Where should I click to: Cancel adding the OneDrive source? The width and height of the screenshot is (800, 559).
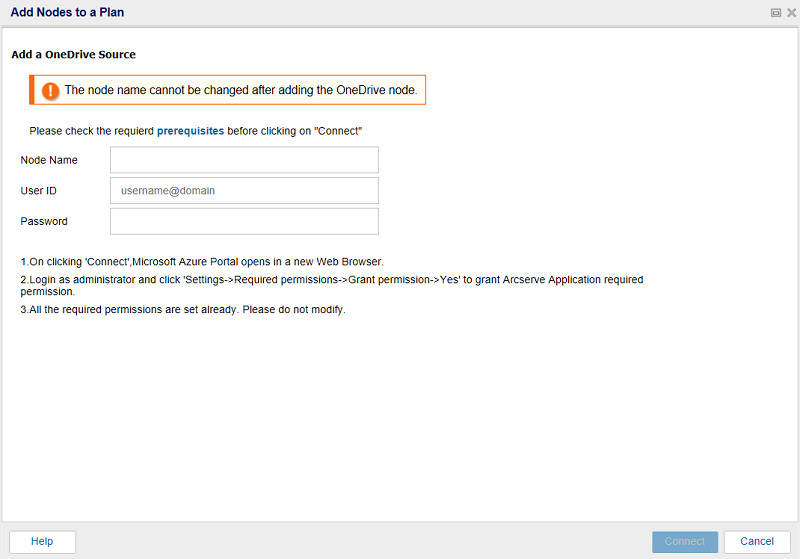(x=757, y=542)
